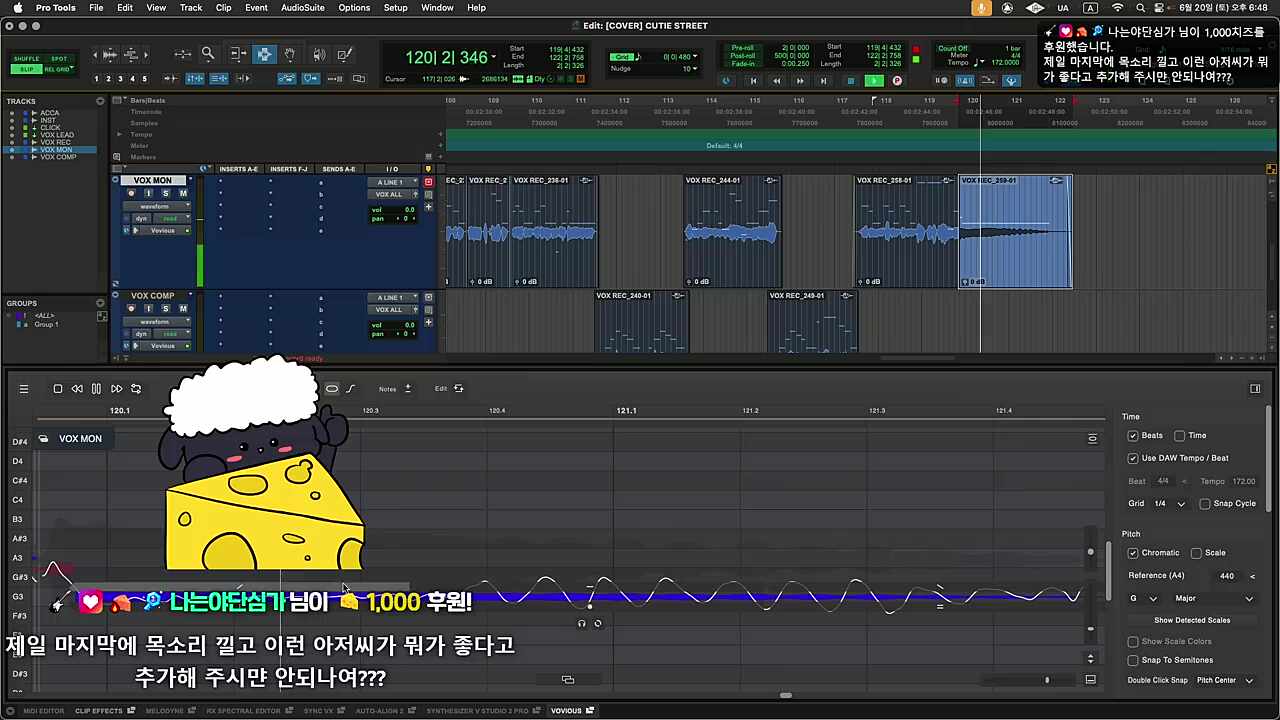
Task: Click Vovious stop button
Action: (x=58, y=389)
